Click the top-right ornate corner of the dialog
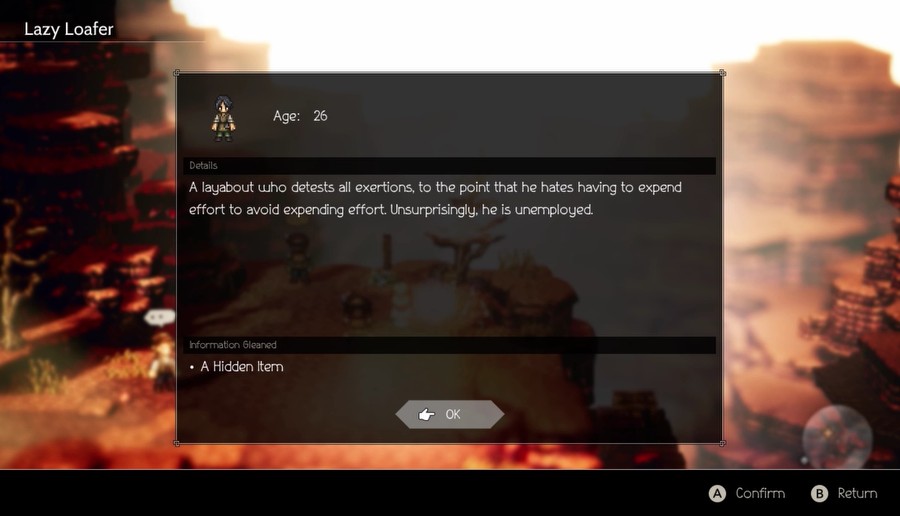Viewport: 900px width, 516px height. tap(722, 73)
